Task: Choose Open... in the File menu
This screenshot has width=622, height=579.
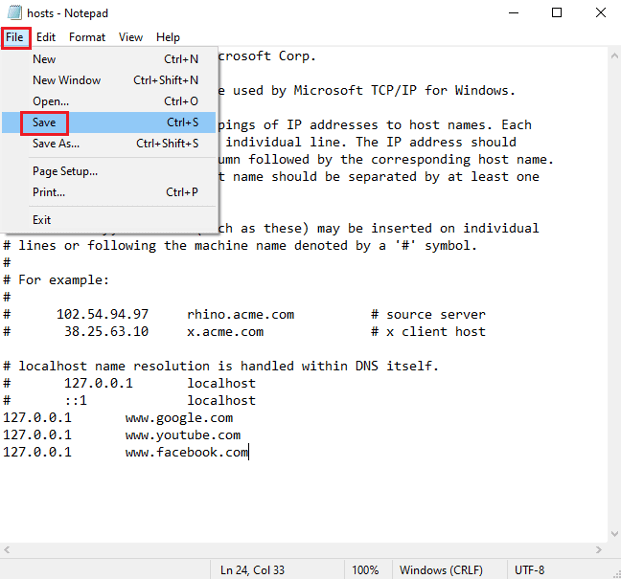Action: 51,101
